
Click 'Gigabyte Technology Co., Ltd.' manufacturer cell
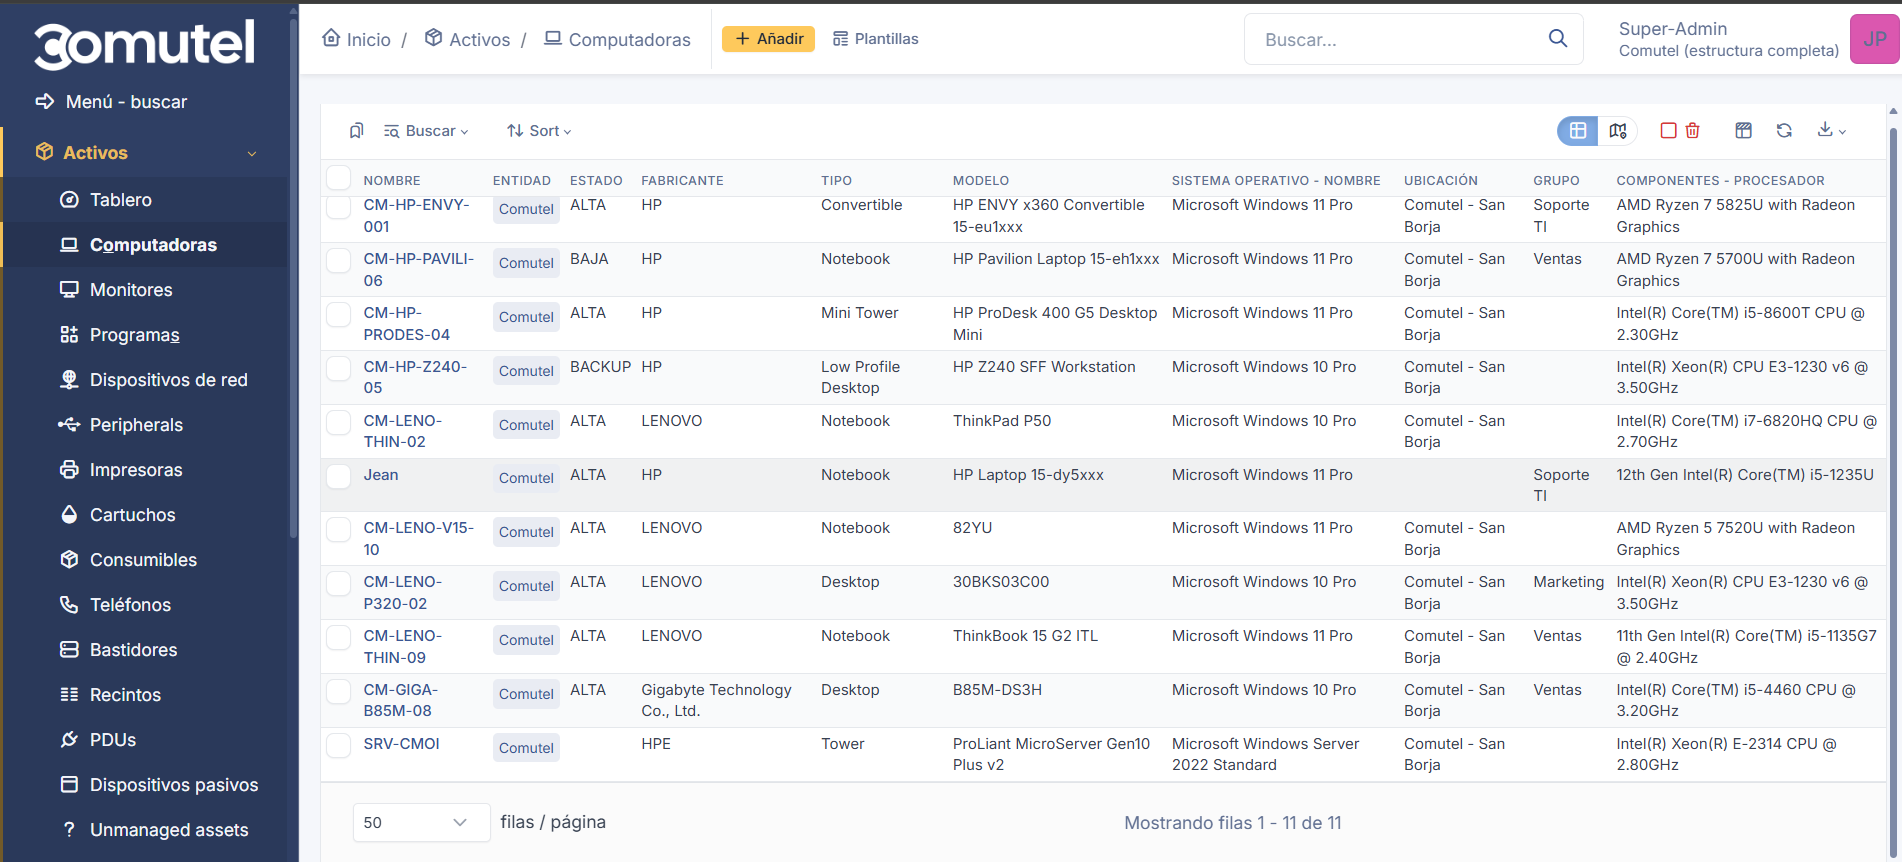(716, 700)
